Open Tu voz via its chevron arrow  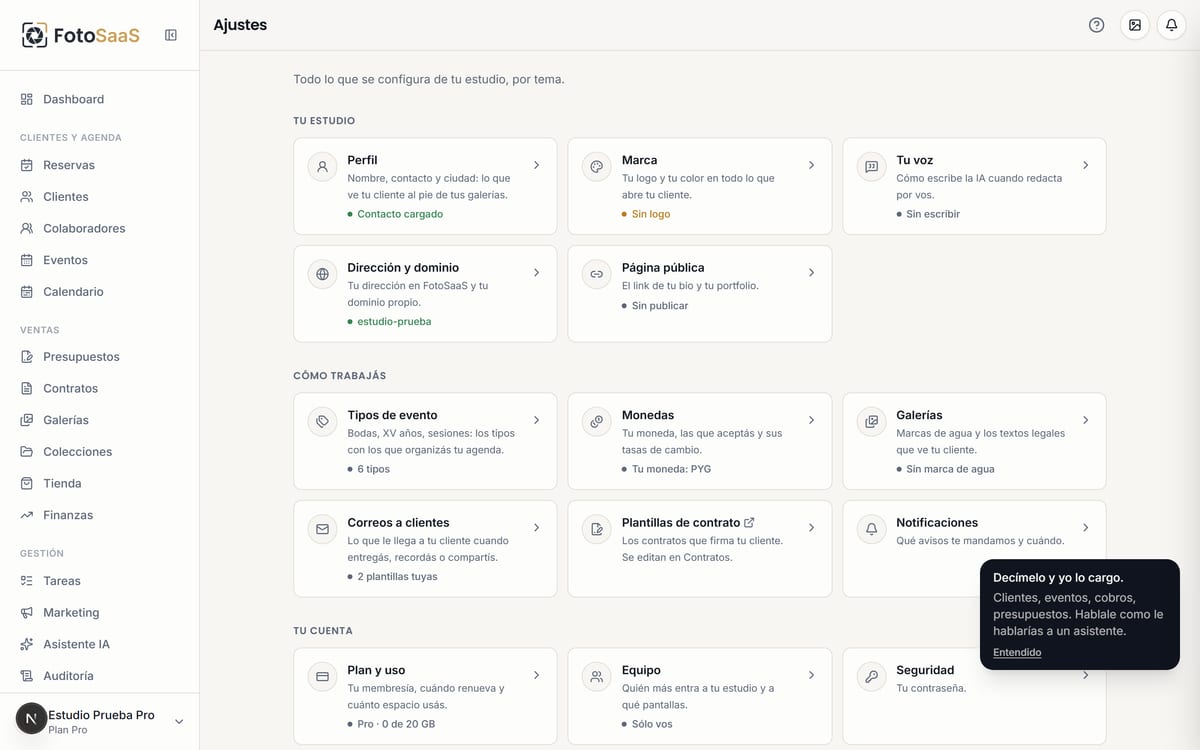tap(1085, 165)
